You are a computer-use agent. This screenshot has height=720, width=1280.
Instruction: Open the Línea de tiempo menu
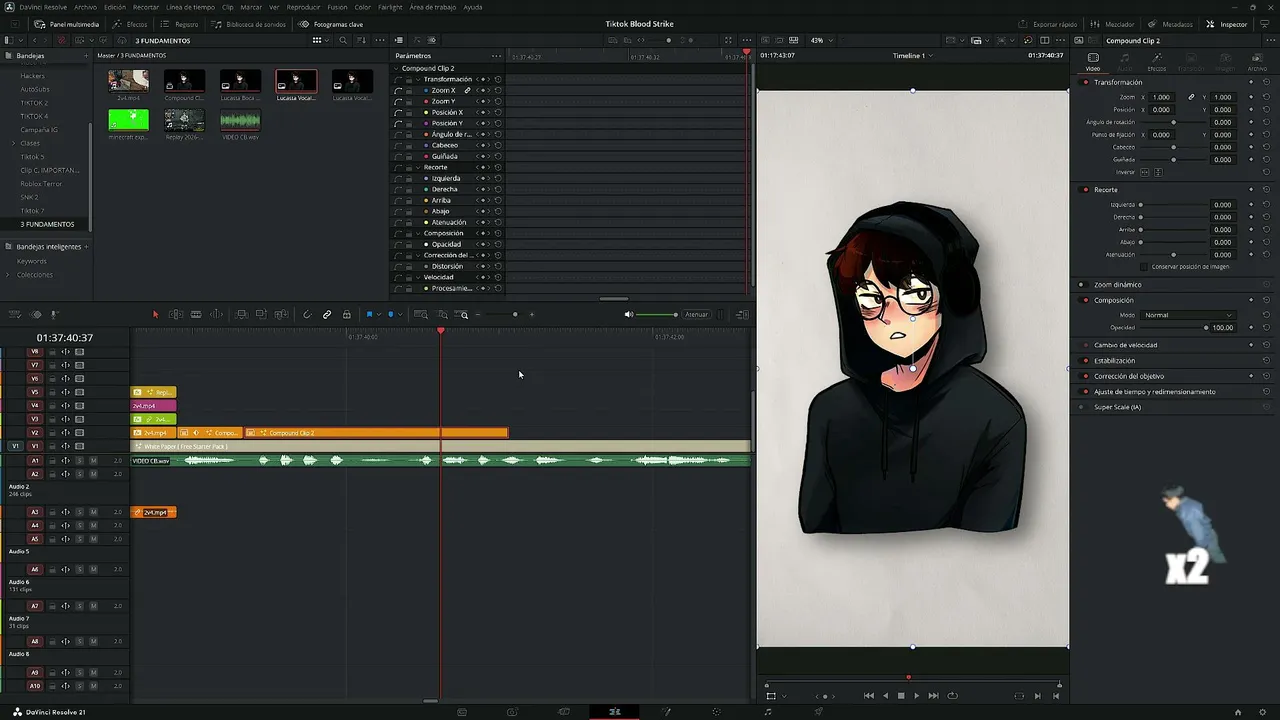190,7
